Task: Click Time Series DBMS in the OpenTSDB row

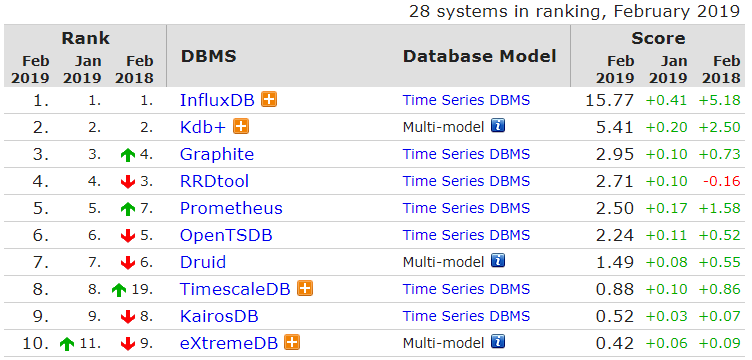Action: point(466,235)
